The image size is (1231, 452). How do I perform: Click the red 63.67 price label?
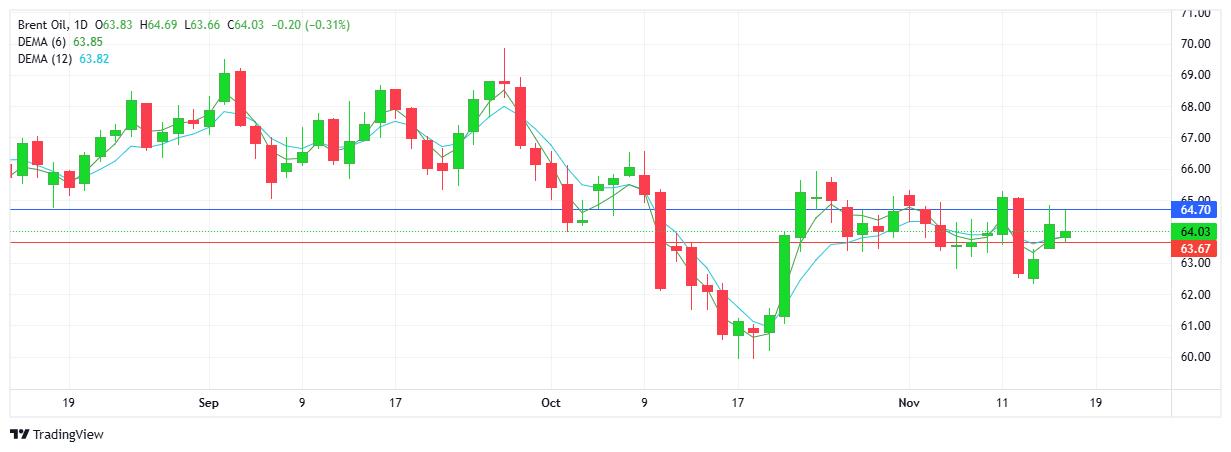point(1196,248)
